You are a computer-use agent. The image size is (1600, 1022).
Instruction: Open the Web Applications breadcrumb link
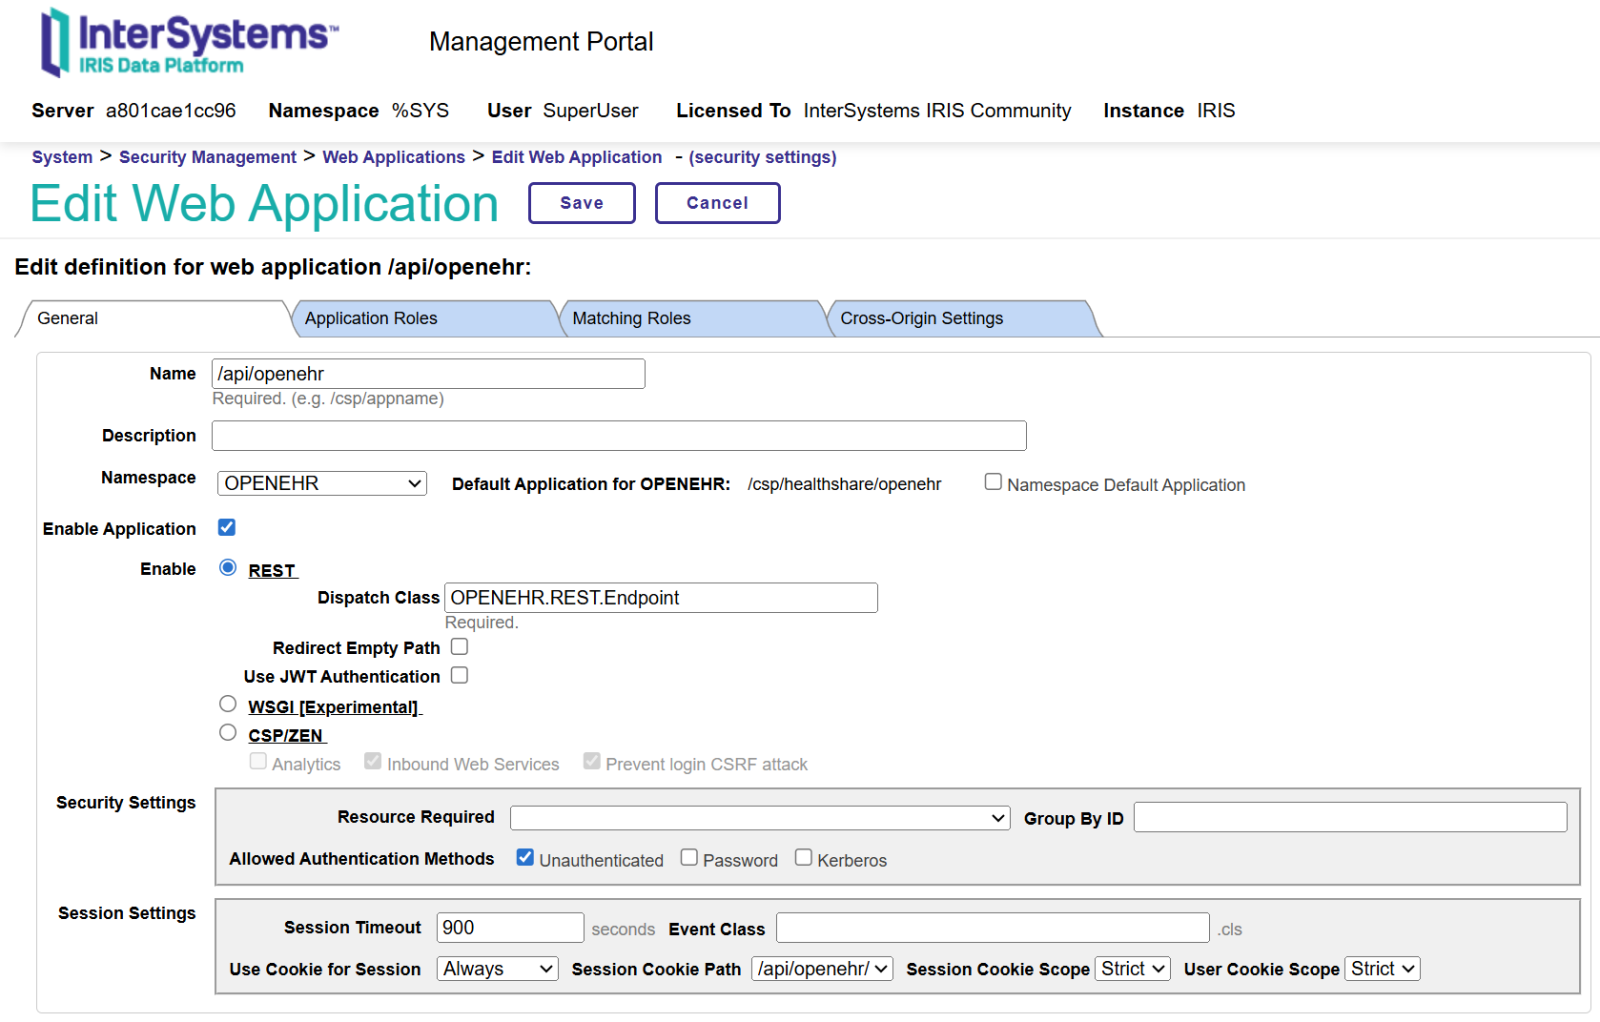coord(393,157)
